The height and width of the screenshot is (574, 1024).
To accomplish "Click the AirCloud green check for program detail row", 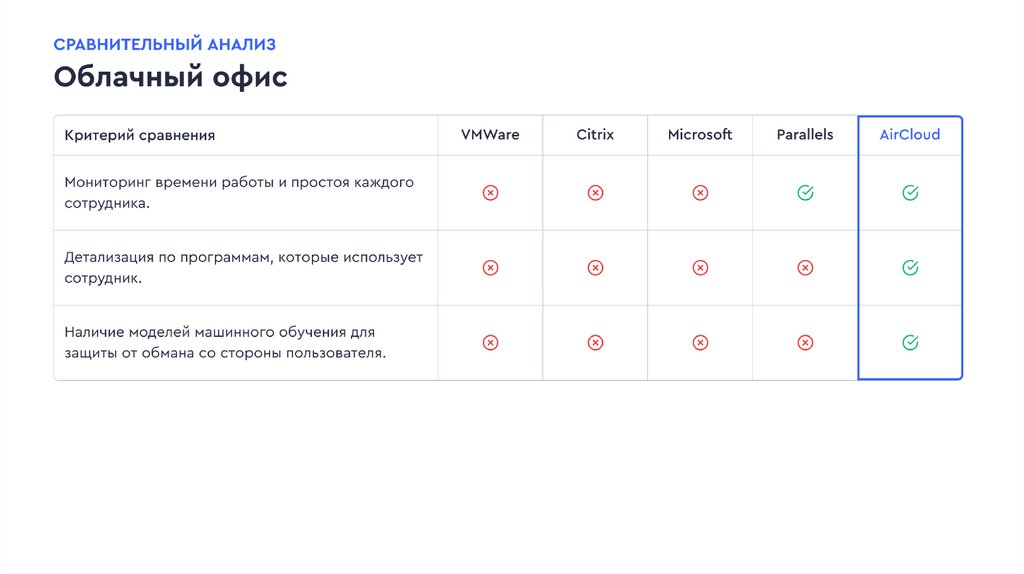I will pos(910,268).
